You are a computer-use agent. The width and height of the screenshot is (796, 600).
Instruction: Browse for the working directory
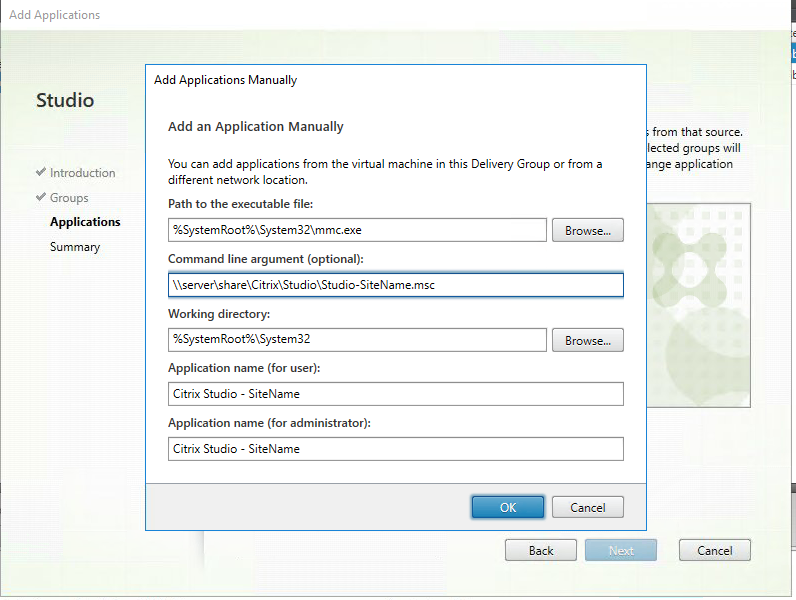(x=587, y=340)
